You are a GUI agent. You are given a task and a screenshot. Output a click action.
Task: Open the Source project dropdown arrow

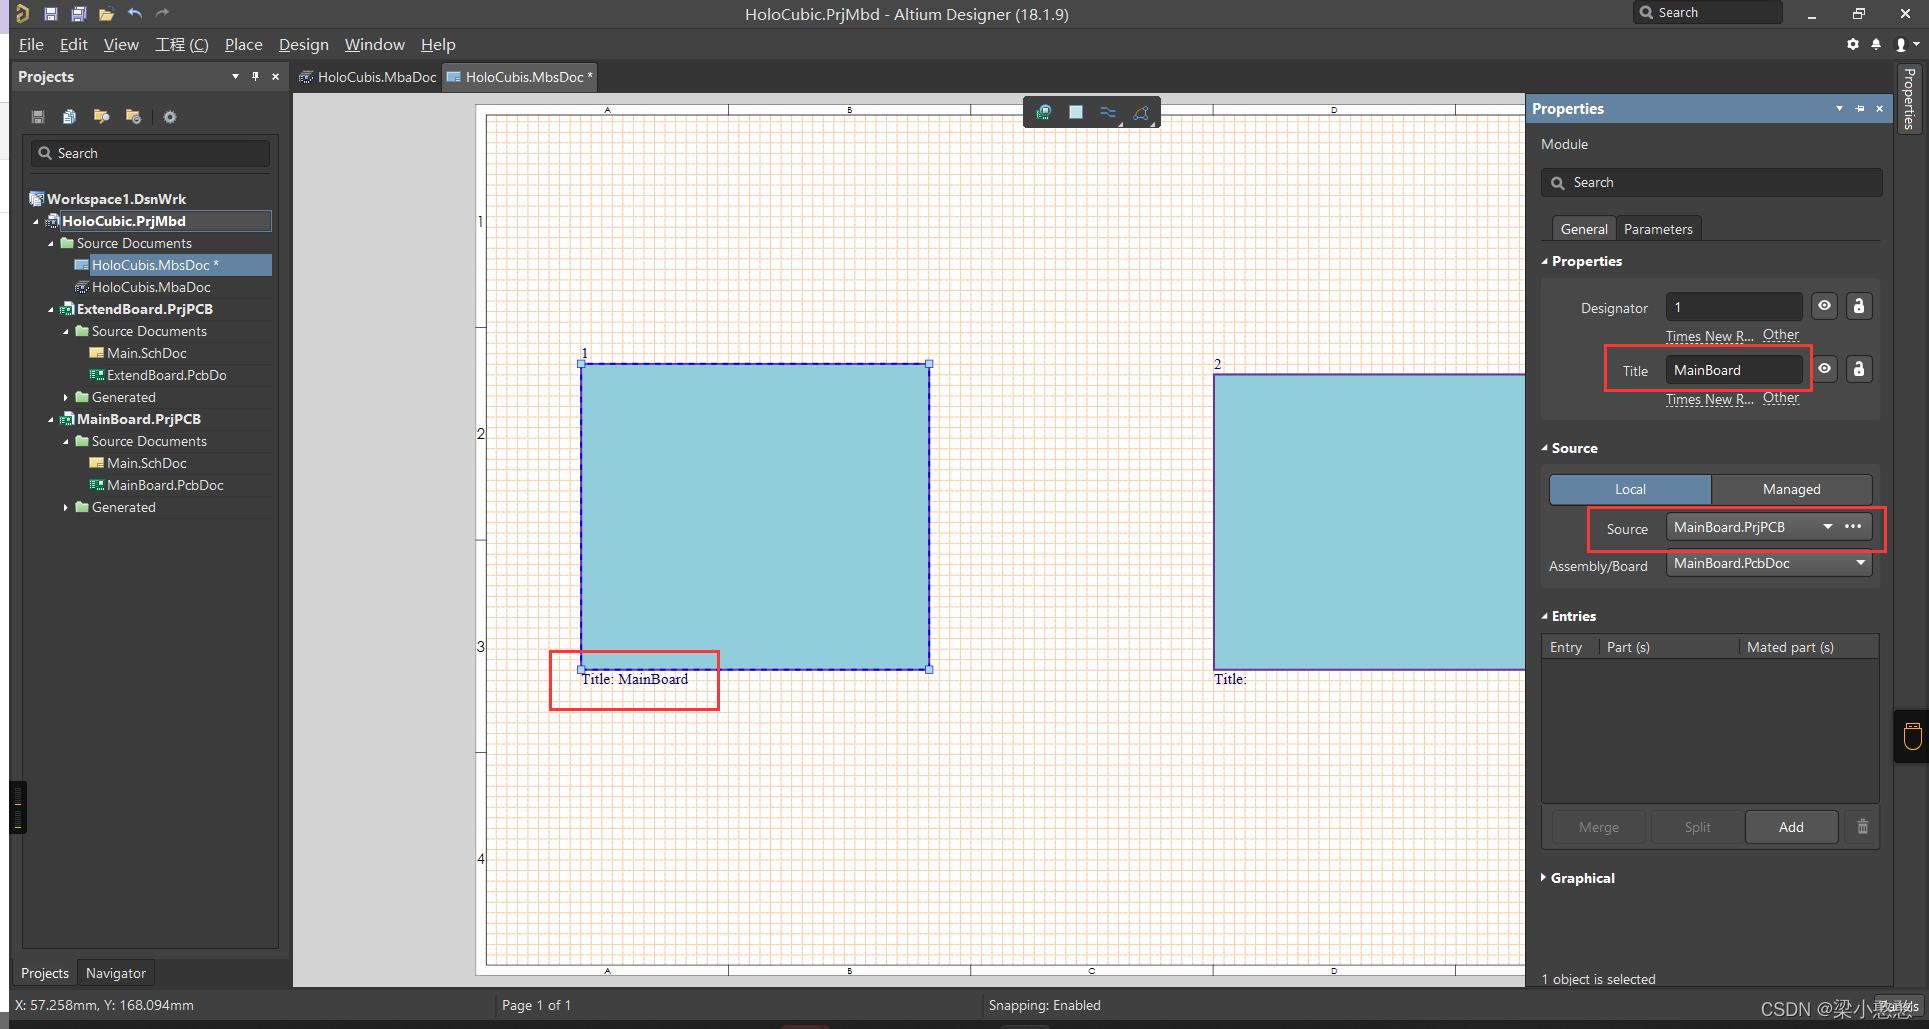[1827, 527]
